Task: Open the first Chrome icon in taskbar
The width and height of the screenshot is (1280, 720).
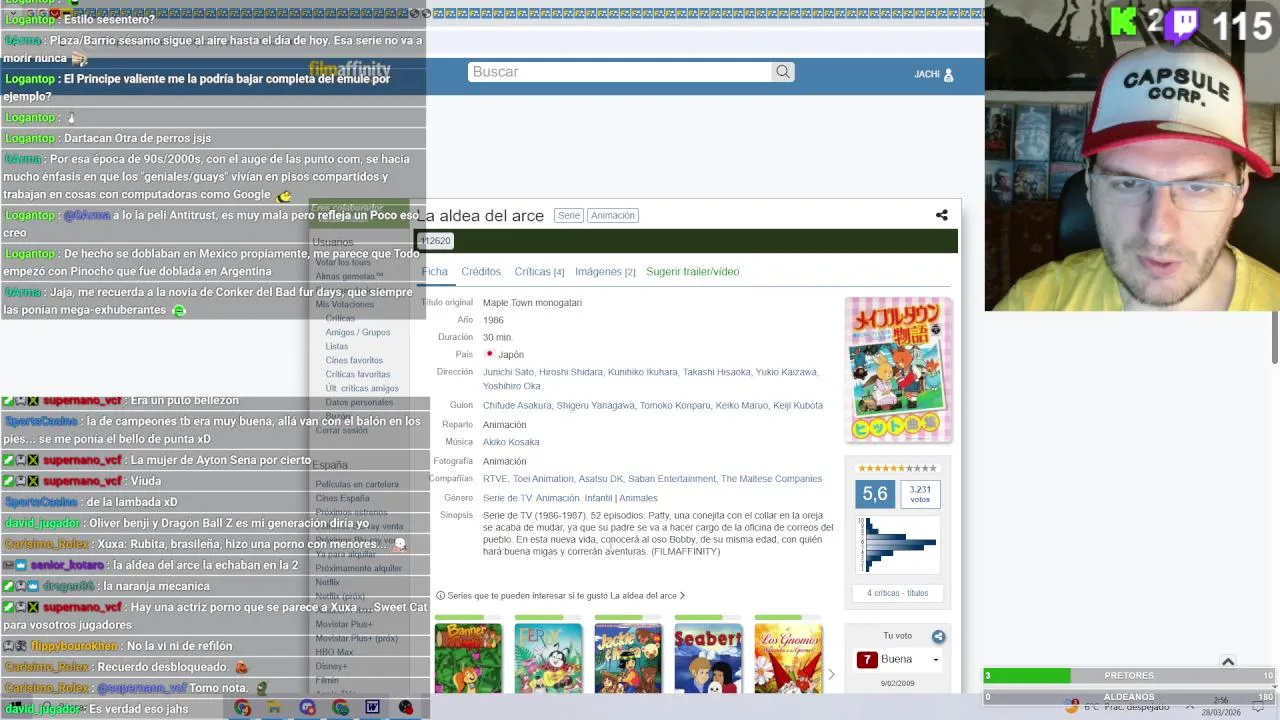Action: [242, 708]
